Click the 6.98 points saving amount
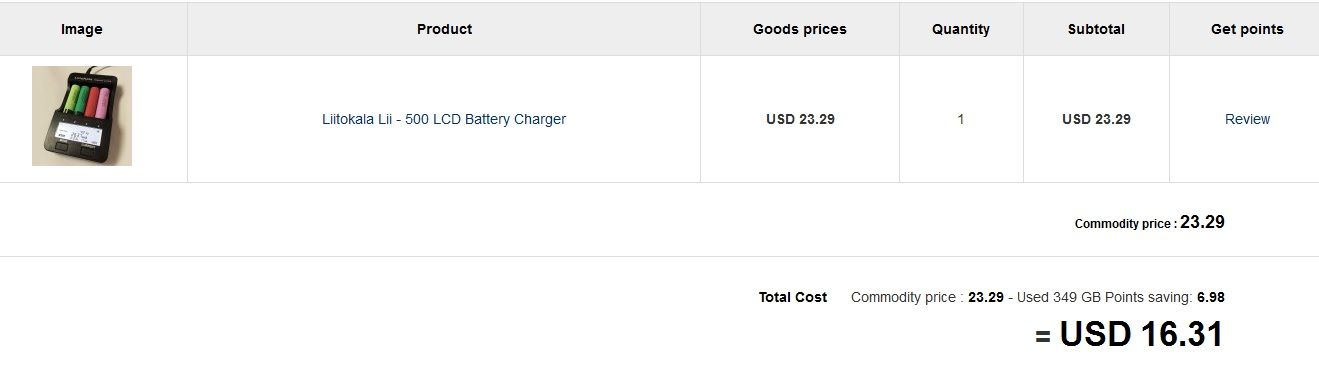The height and width of the screenshot is (365, 1319). [x=1211, y=297]
